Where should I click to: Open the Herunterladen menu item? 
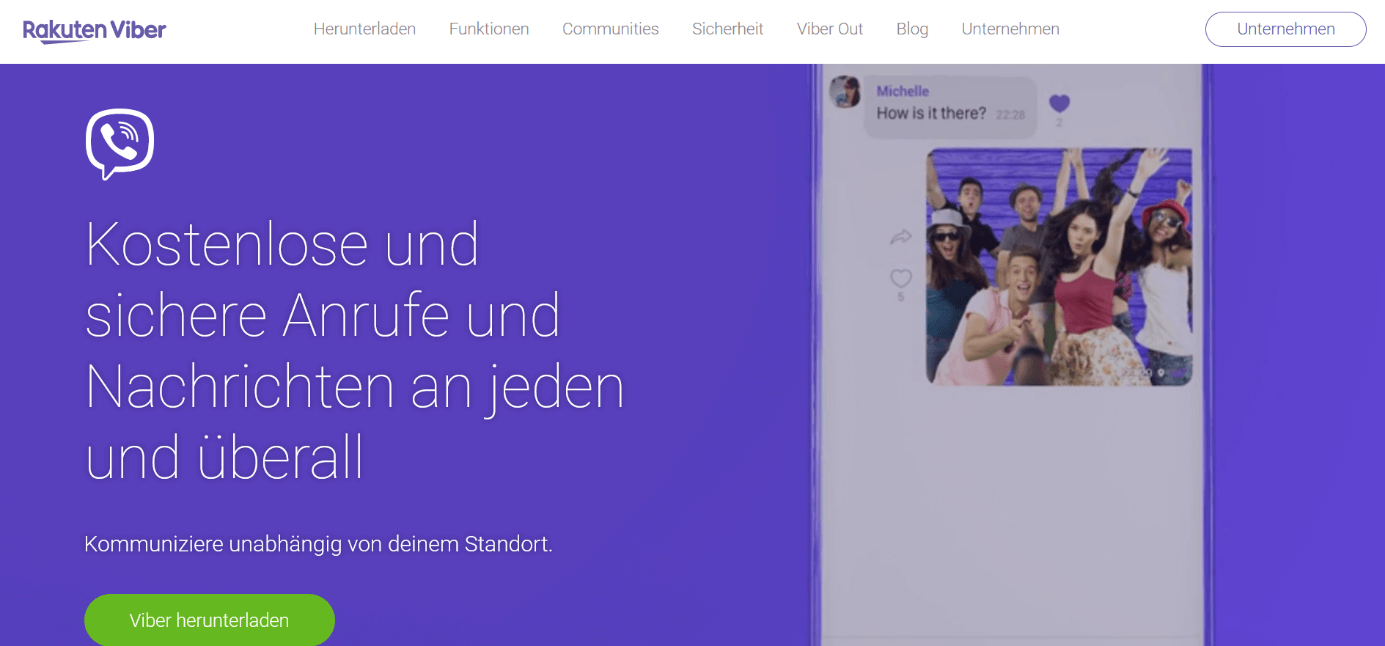(x=364, y=29)
